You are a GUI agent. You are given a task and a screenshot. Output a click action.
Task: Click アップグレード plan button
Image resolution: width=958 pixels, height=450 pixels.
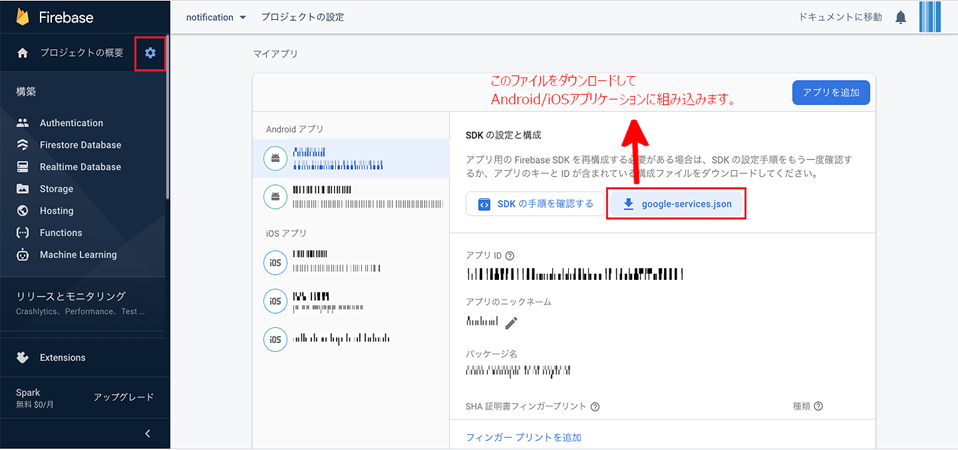(x=123, y=397)
